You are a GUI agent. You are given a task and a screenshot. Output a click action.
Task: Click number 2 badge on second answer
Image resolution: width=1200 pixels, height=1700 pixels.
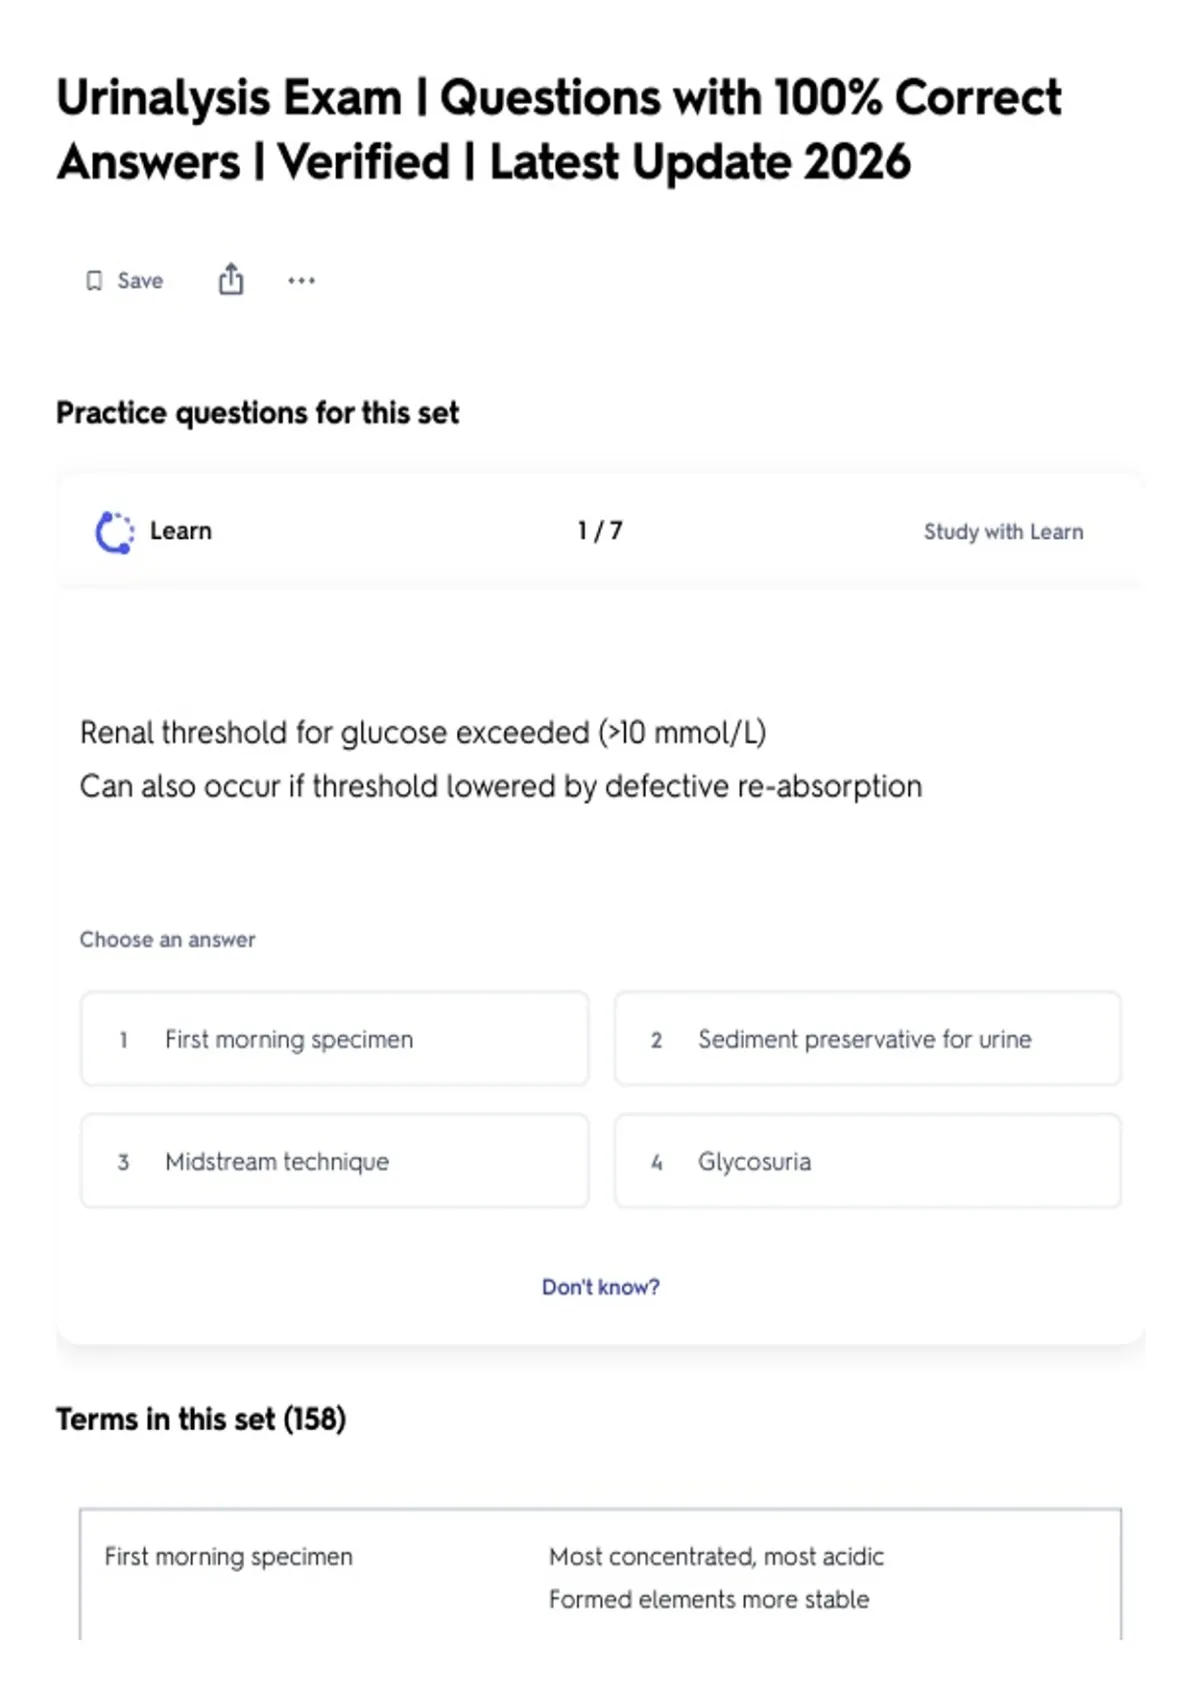click(x=656, y=1040)
